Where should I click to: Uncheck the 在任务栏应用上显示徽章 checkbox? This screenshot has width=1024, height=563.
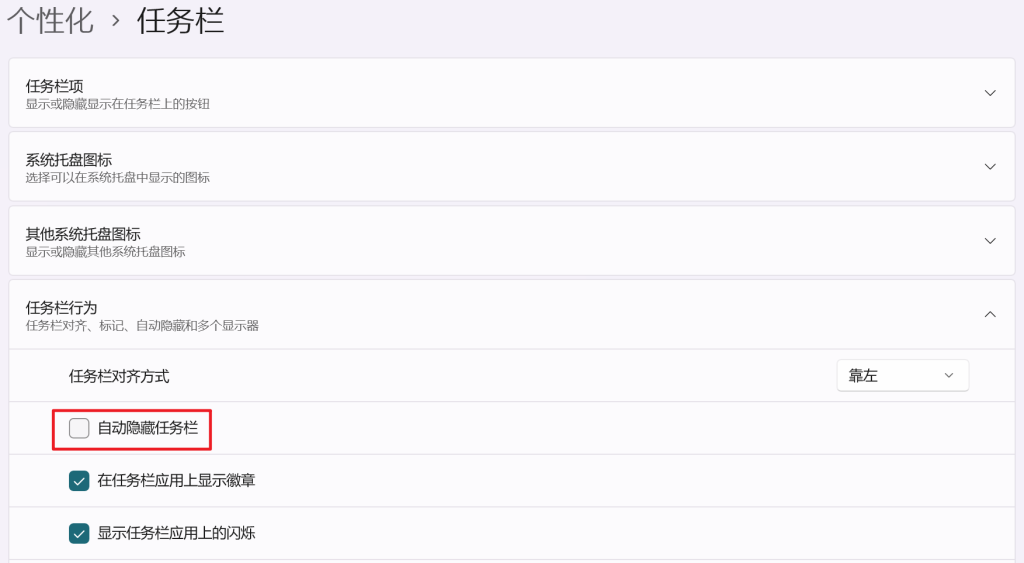coord(79,481)
